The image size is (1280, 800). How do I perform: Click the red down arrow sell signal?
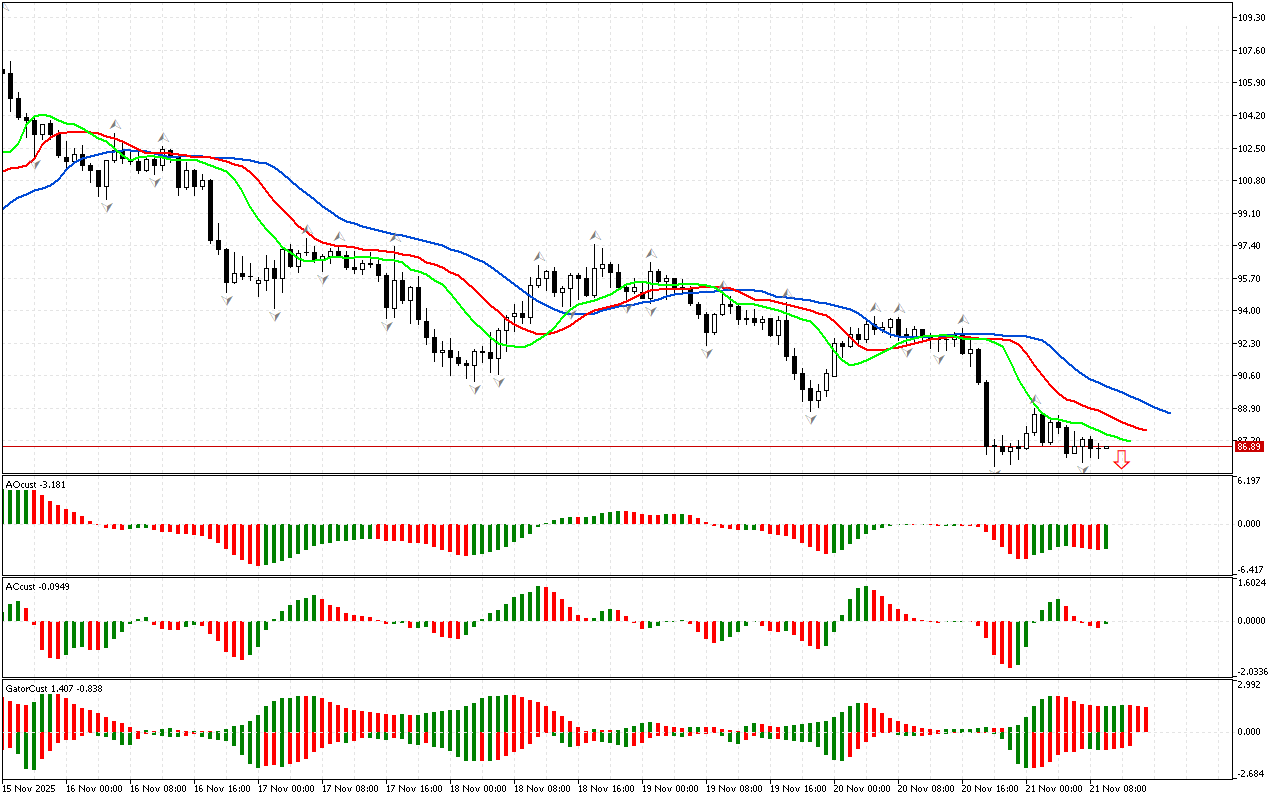[1122, 459]
